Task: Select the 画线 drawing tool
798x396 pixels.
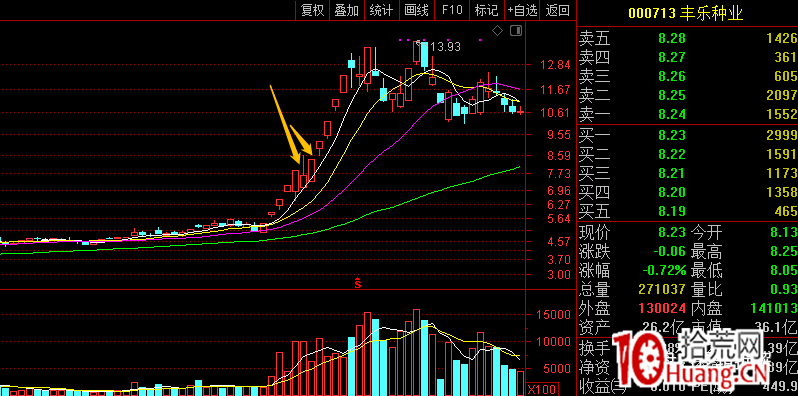Action: tap(416, 10)
